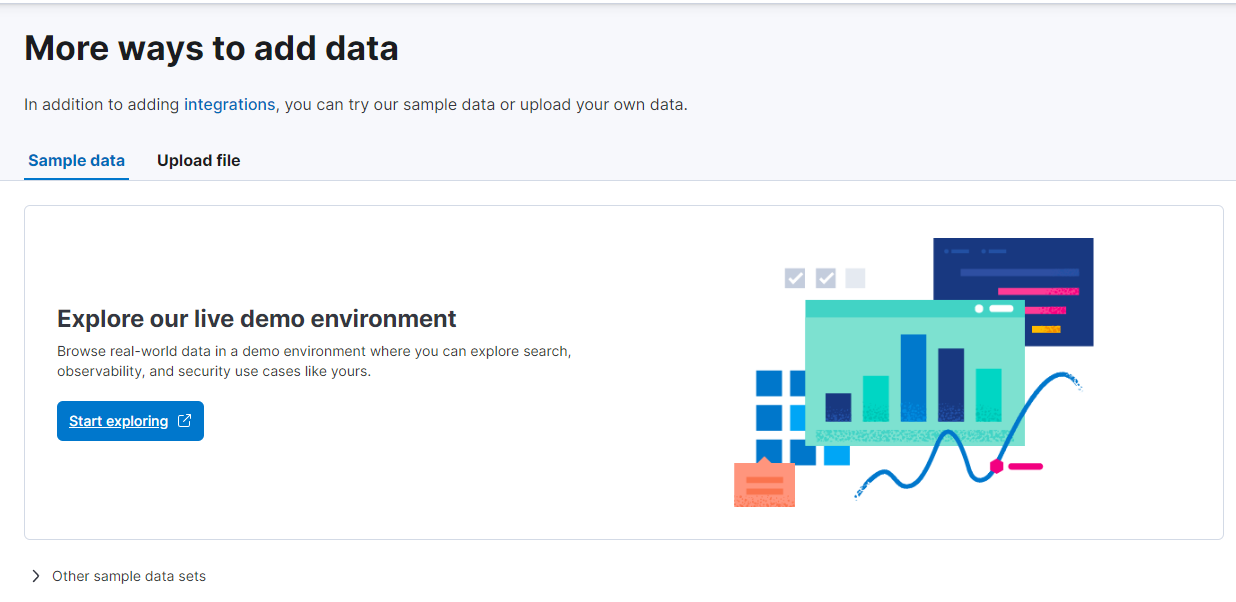Click the first checked box in the illustration
1236x602 pixels.
[x=795, y=278]
